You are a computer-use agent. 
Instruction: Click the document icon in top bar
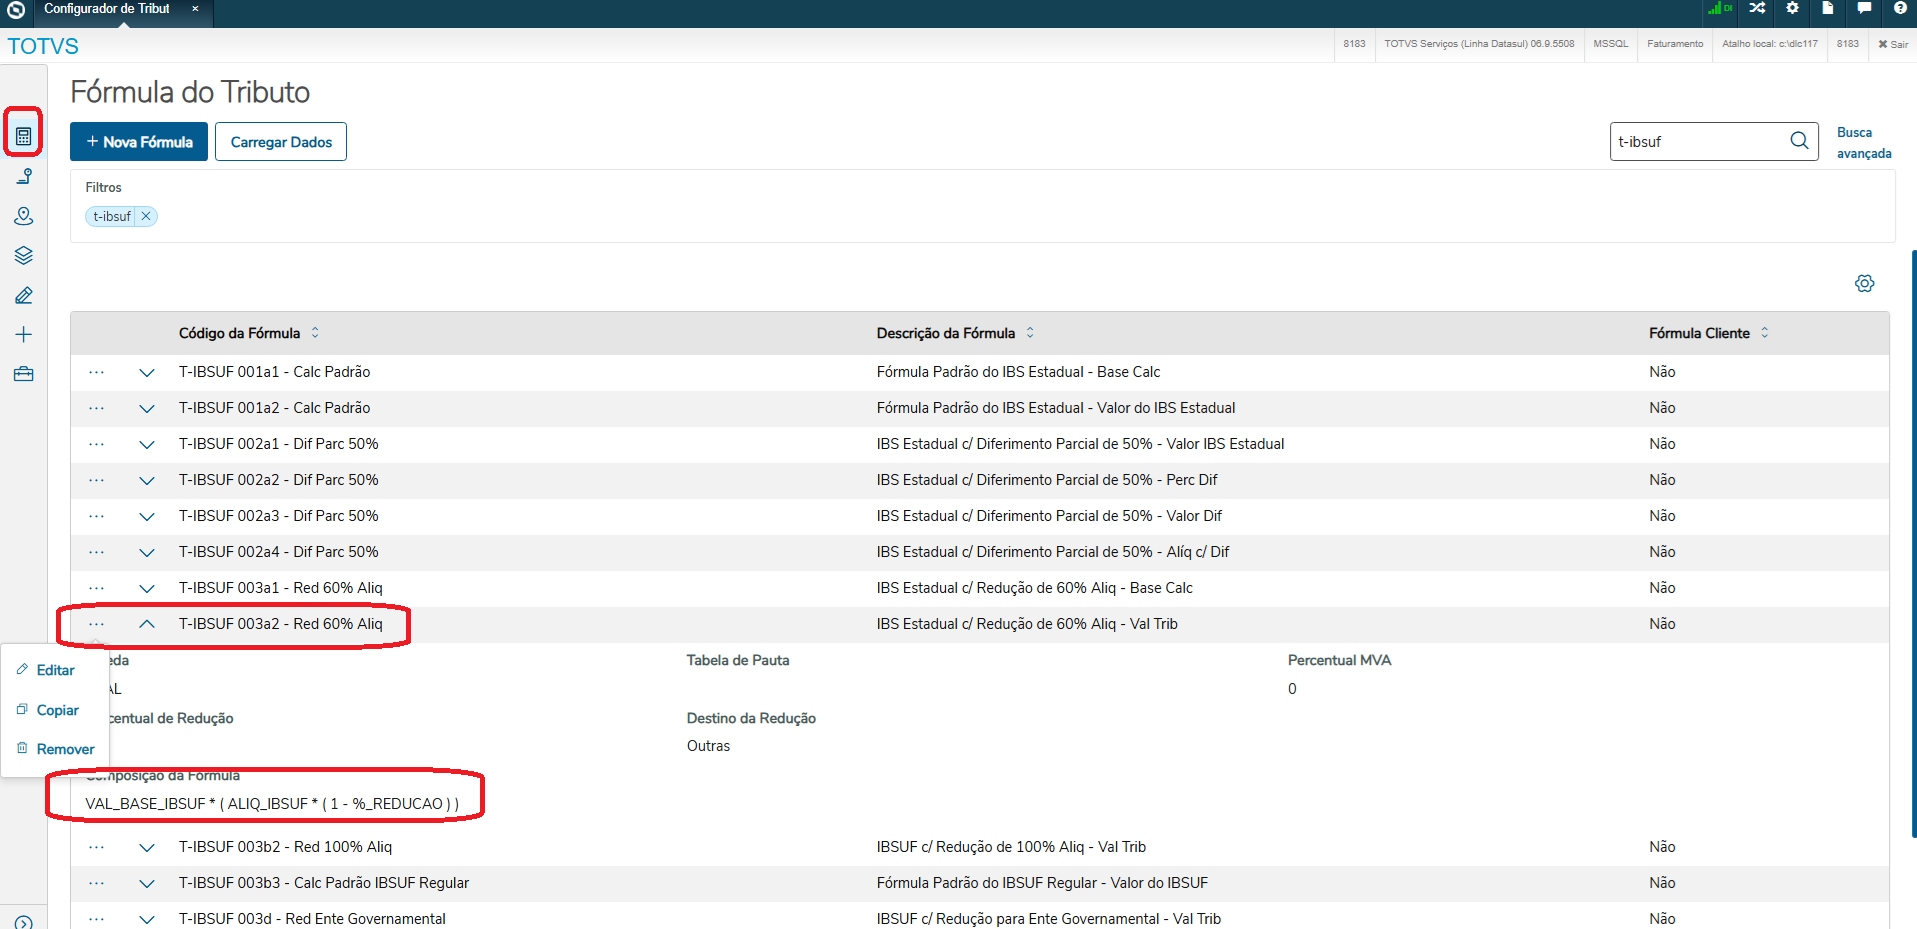1827,8
